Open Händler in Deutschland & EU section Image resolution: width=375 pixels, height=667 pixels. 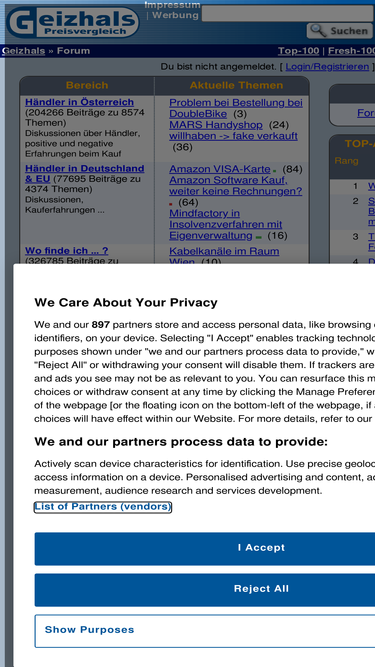pyautogui.click(x=85, y=174)
